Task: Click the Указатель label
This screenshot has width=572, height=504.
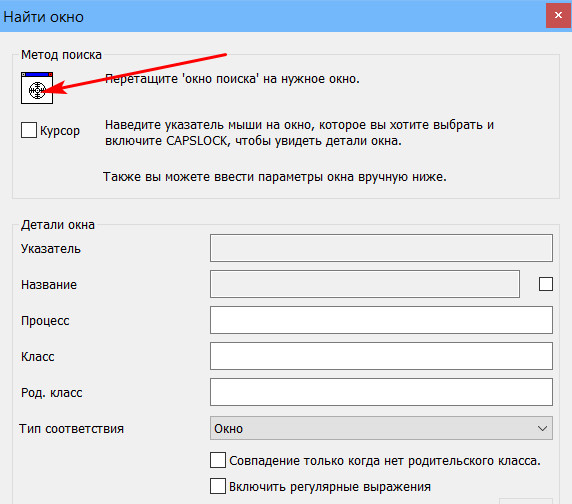Action: click(51, 249)
